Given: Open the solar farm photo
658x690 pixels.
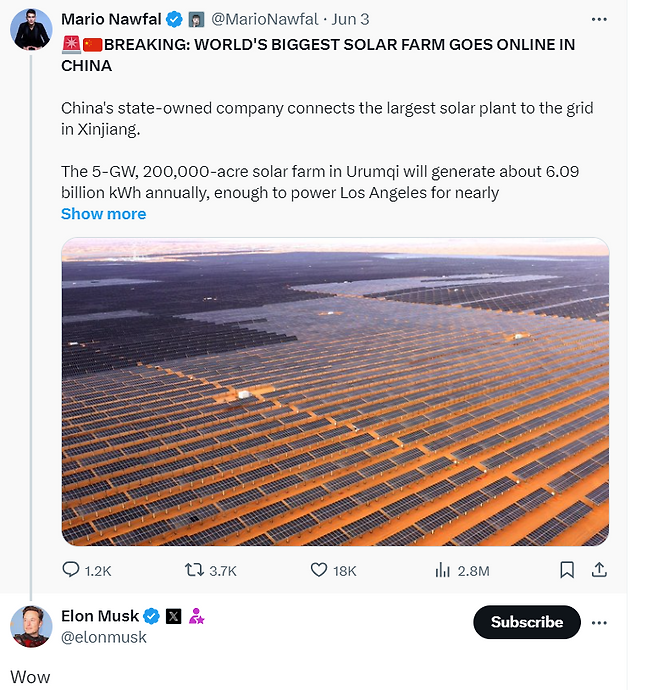Looking at the screenshot, I should pyautogui.click(x=335, y=392).
